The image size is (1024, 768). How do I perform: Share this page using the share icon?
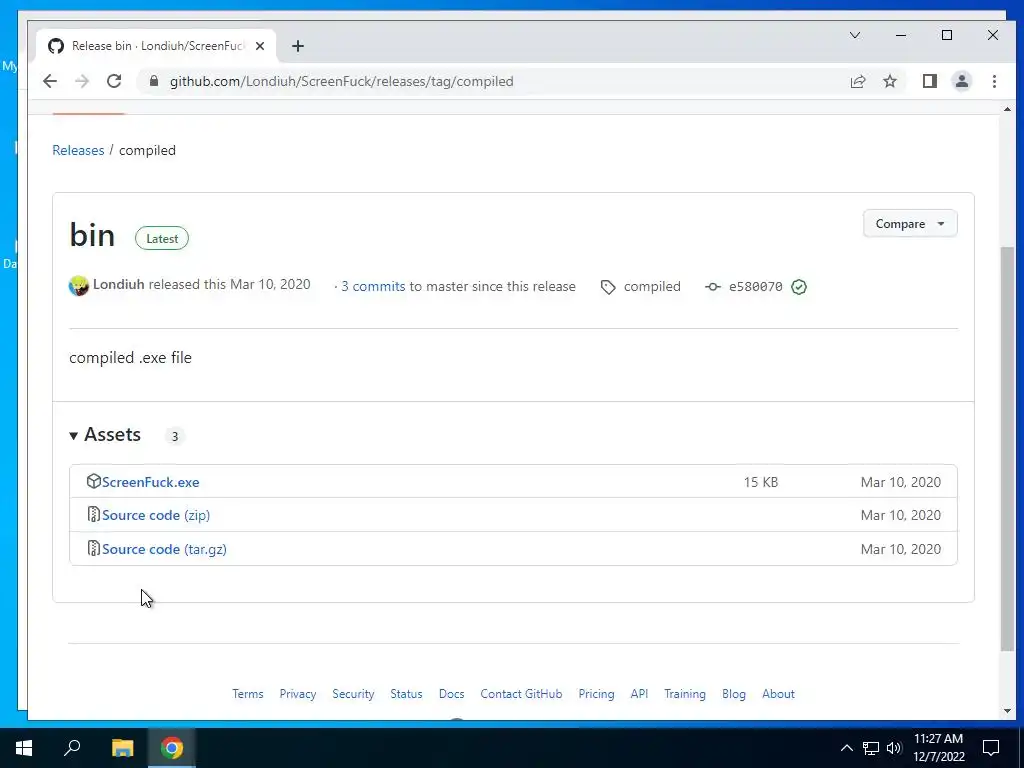coord(857,81)
